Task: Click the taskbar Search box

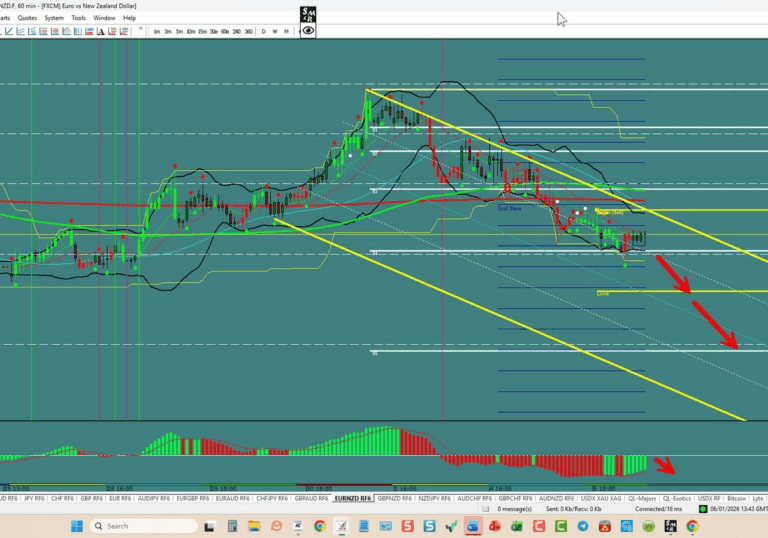Action: [x=144, y=526]
